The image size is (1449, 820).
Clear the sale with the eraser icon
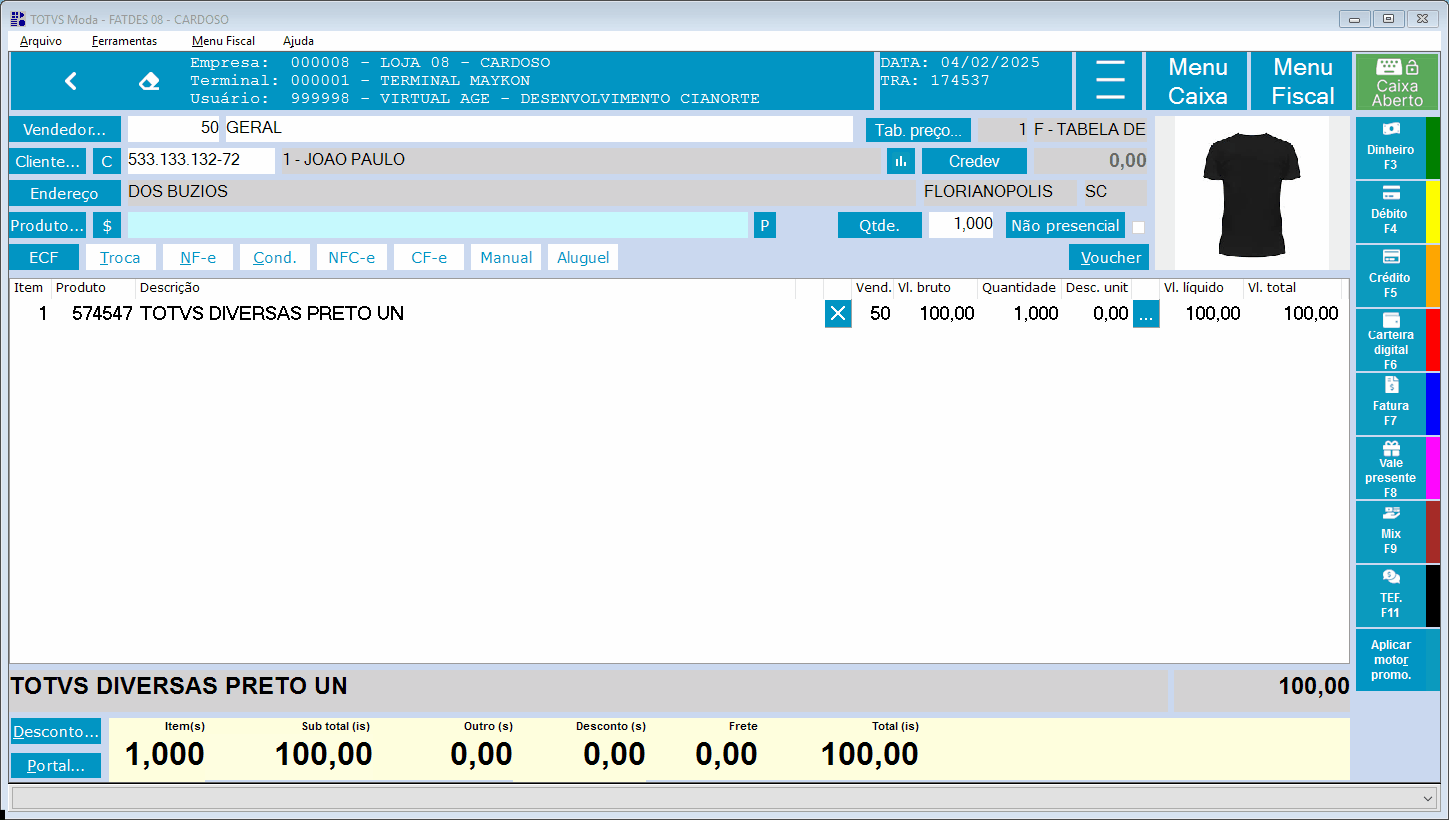[x=149, y=81]
